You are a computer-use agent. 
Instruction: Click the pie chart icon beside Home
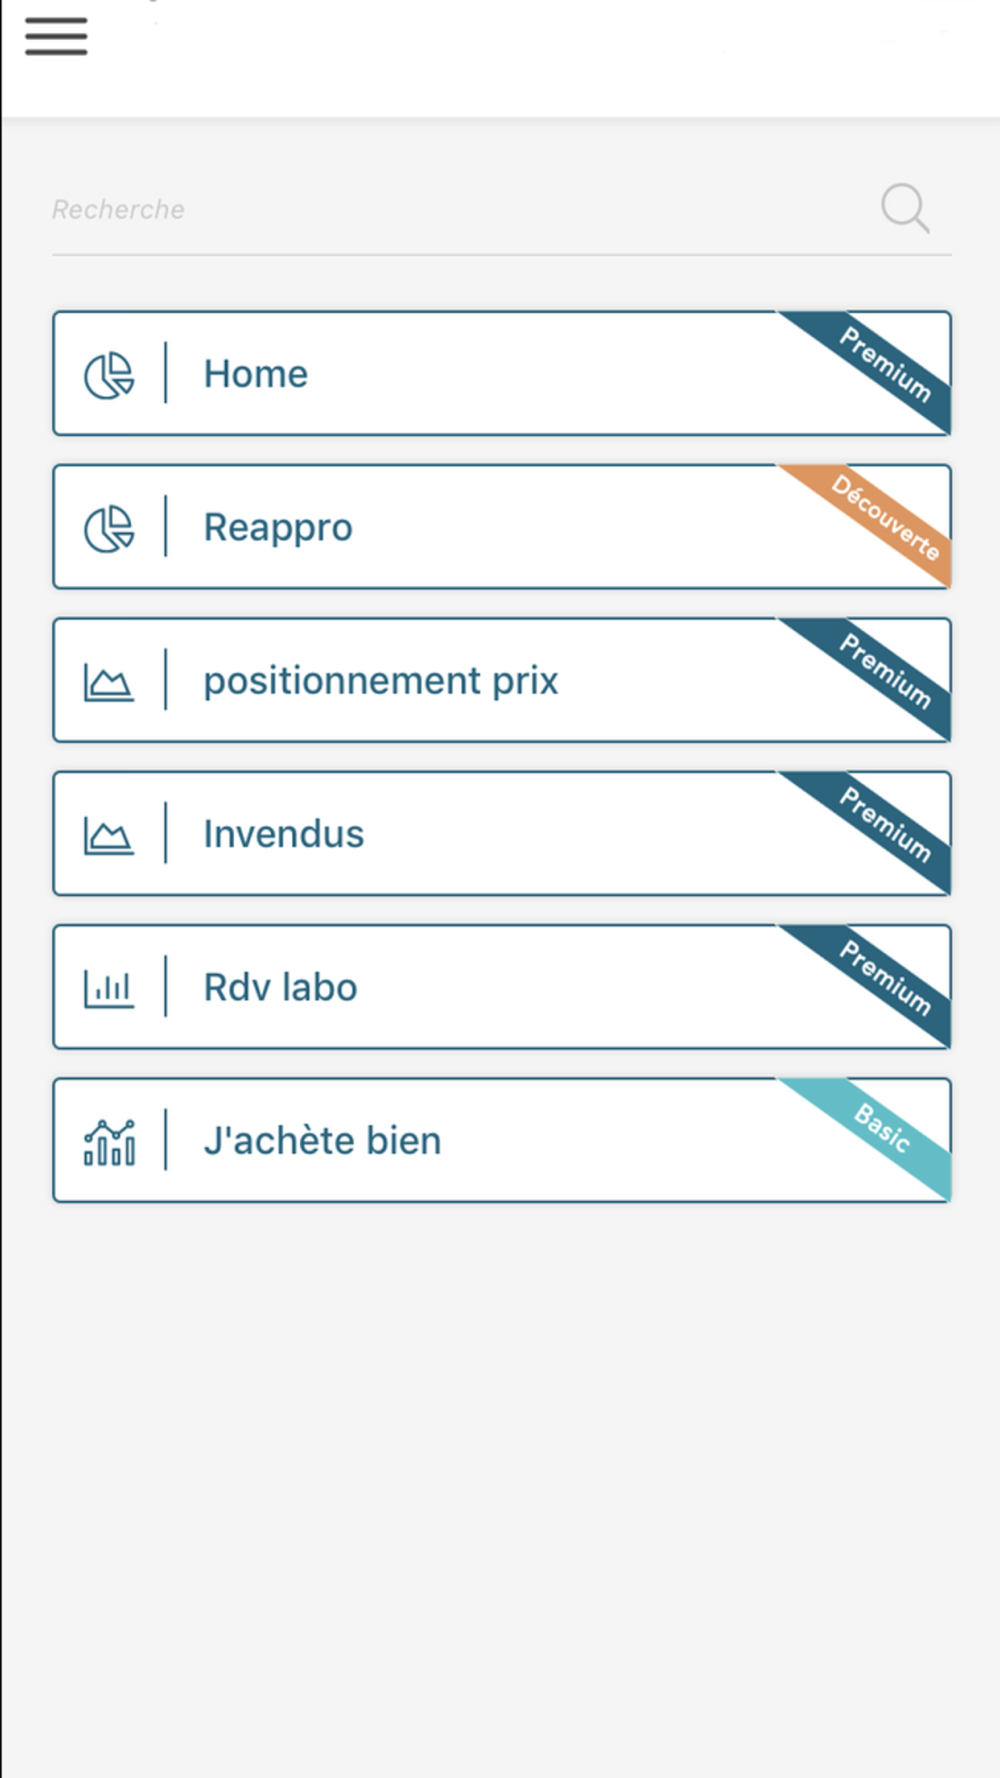point(109,375)
